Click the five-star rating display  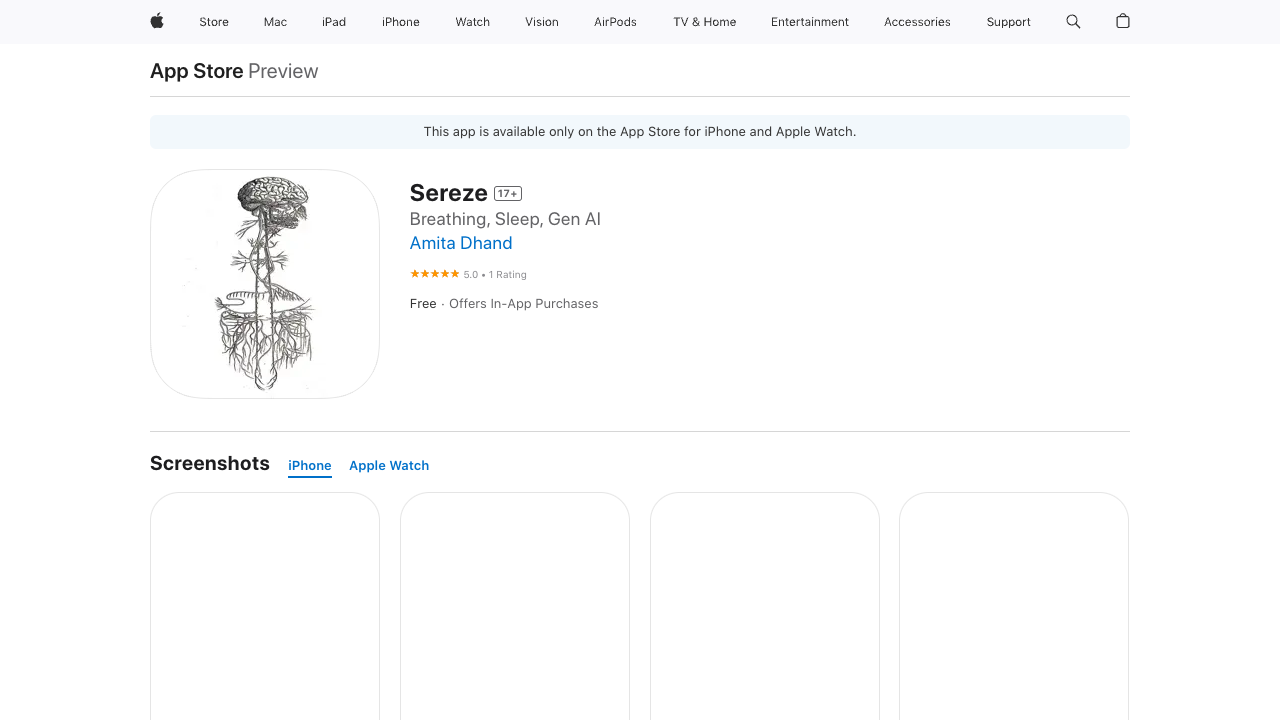pos(434,273)
